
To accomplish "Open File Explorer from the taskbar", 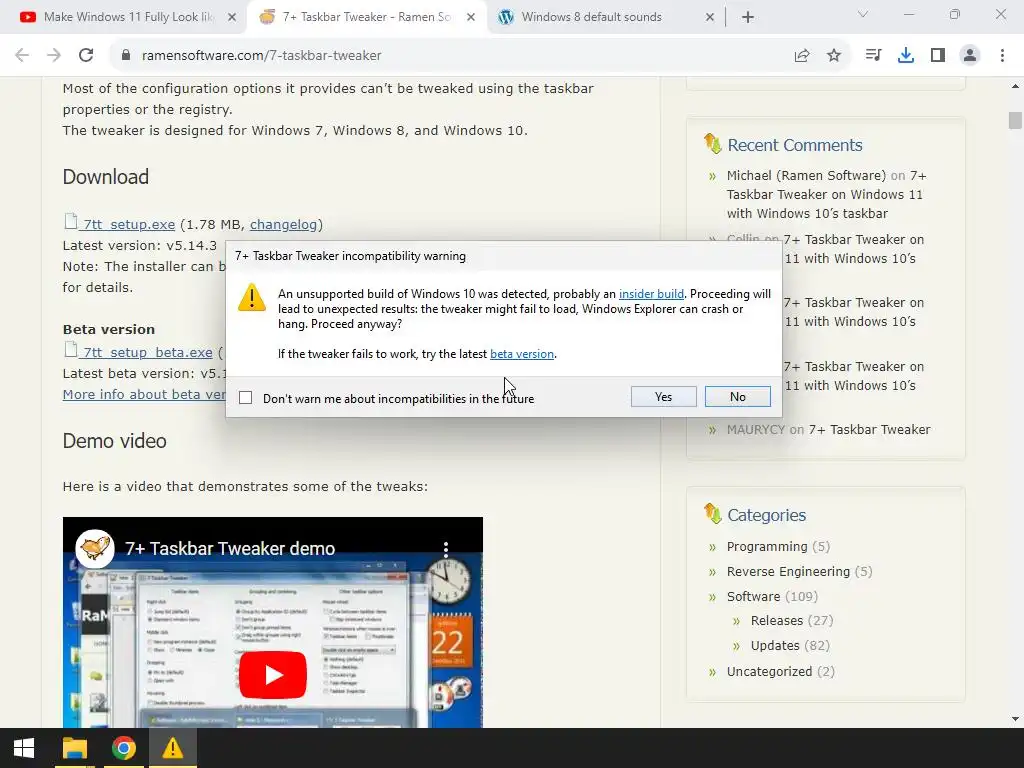I will coord(74,748).
